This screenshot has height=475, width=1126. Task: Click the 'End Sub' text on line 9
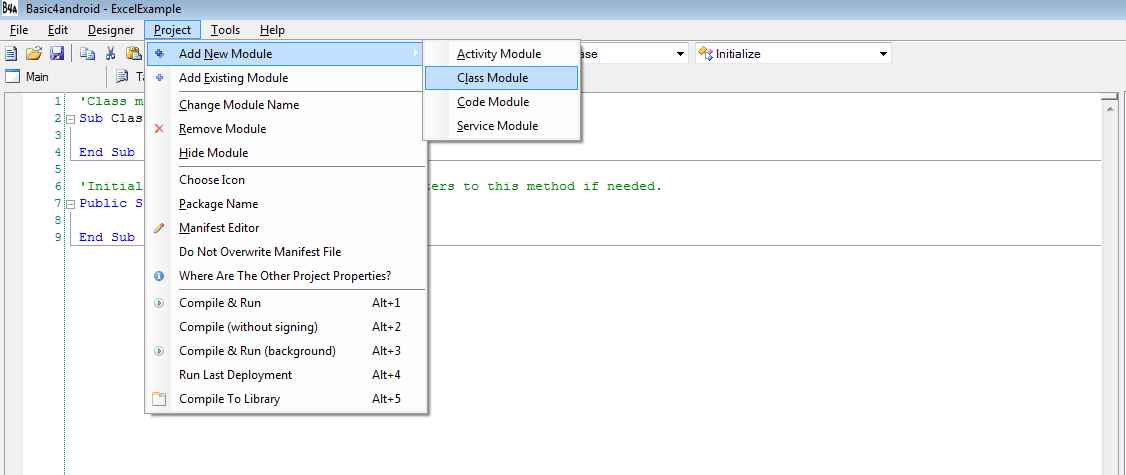coord(107,237)
